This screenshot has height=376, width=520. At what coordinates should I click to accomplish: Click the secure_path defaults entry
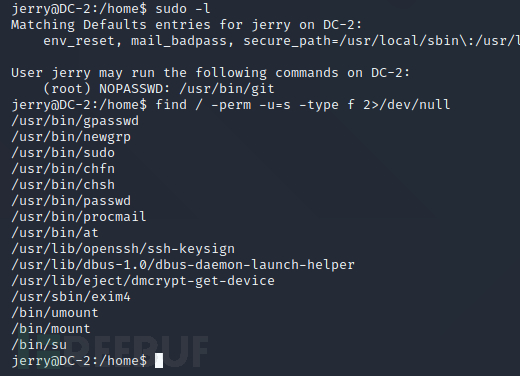point(381,41)
